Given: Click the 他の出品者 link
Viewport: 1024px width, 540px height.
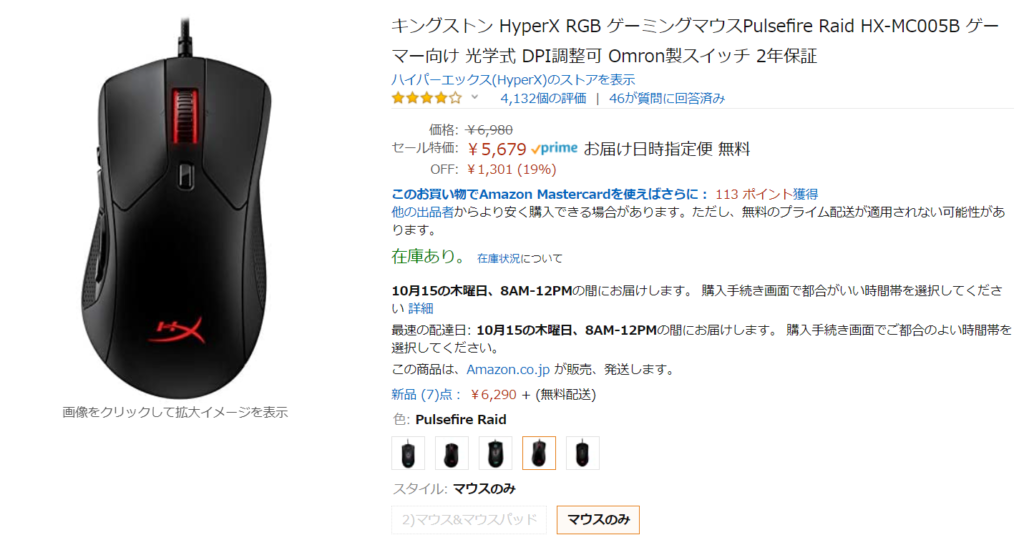Looking at the screenshot, I should click(423, 212).
